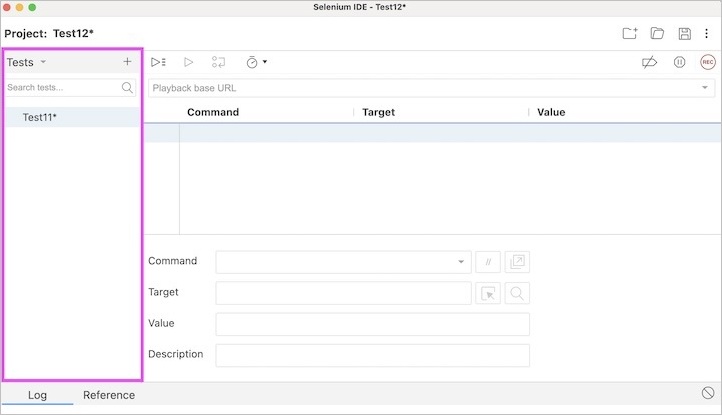The width and height of the screenshot is (722, 415).
Task: Open the test execution speed control
Action: [x=256, y=62]
